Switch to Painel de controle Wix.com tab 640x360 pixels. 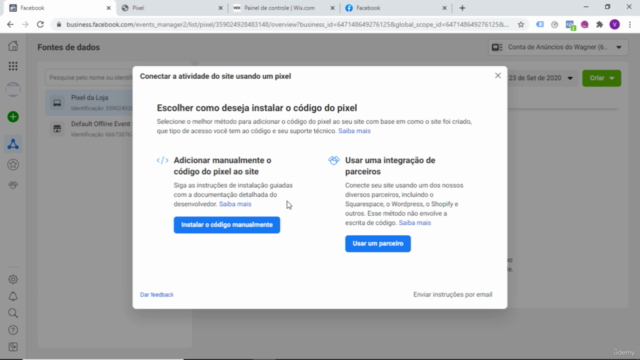[284, 8]
